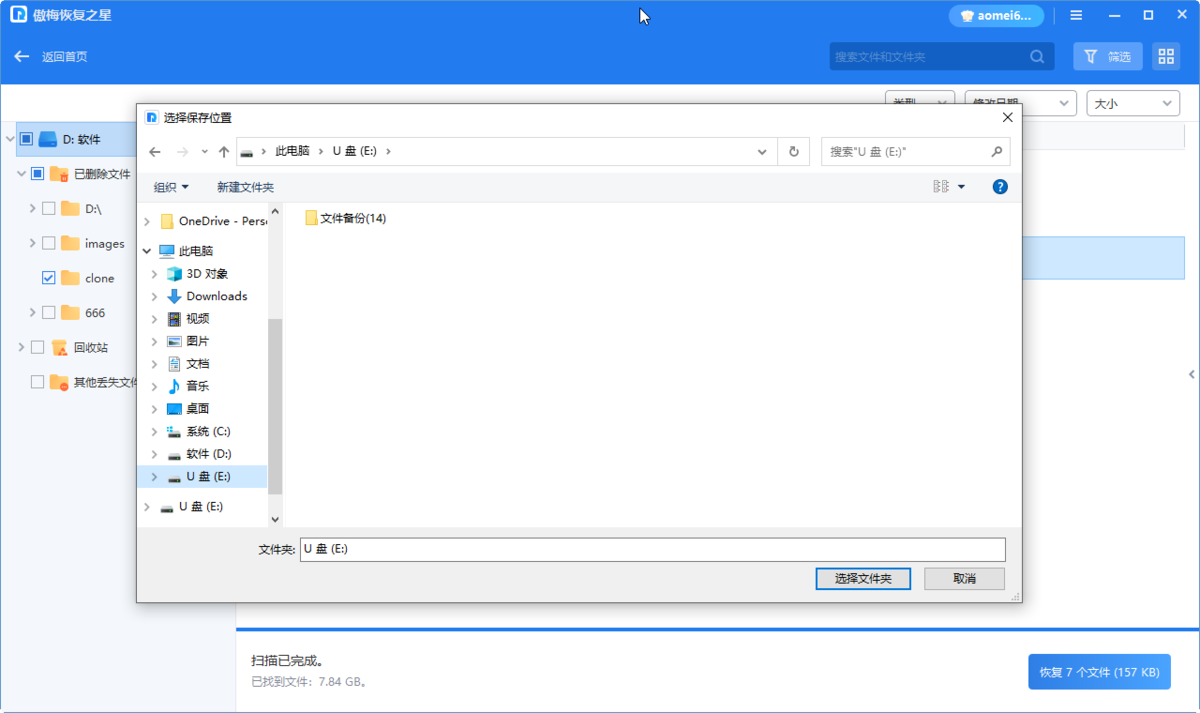Go up one folder level

click(224, 152)
